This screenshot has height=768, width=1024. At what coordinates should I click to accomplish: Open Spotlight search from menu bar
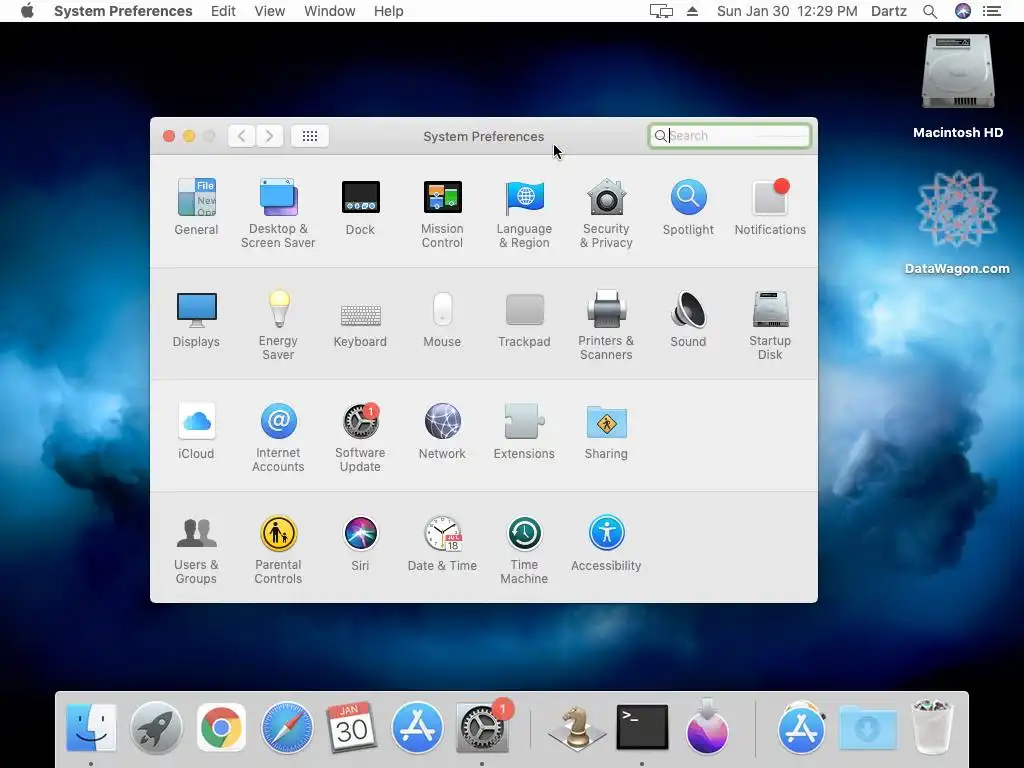coord(930,11)
